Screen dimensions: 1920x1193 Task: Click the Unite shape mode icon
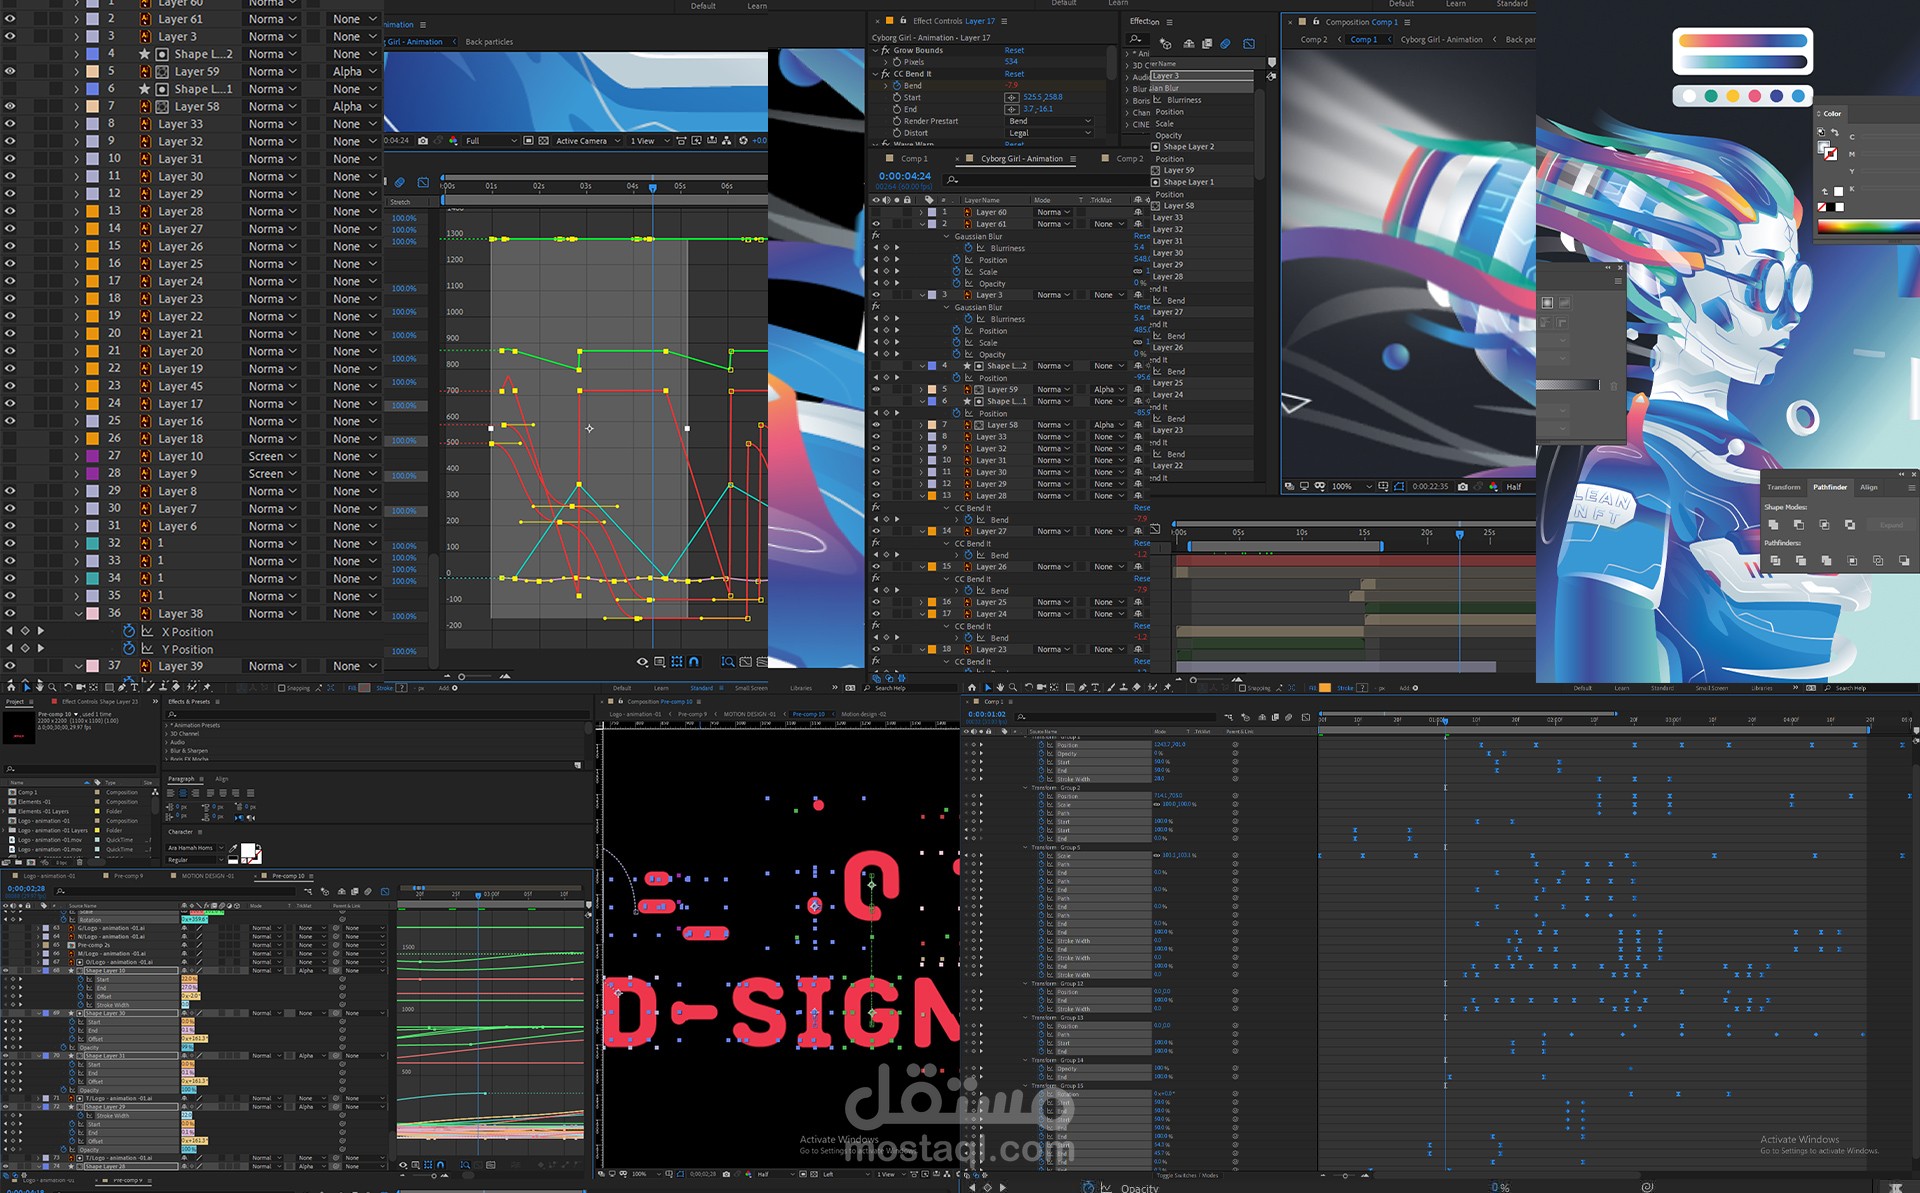(x=1773, y=525)
